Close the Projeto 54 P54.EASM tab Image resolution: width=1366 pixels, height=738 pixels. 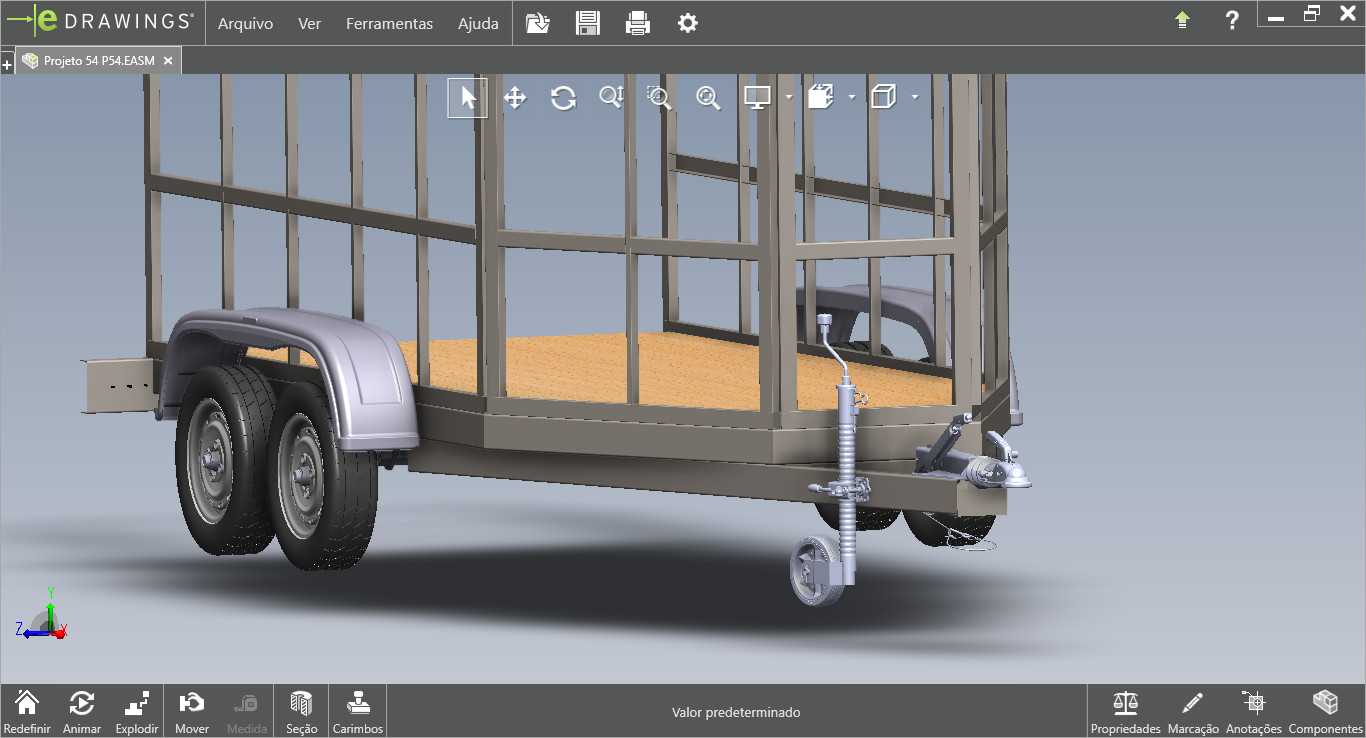coord(168,61)
